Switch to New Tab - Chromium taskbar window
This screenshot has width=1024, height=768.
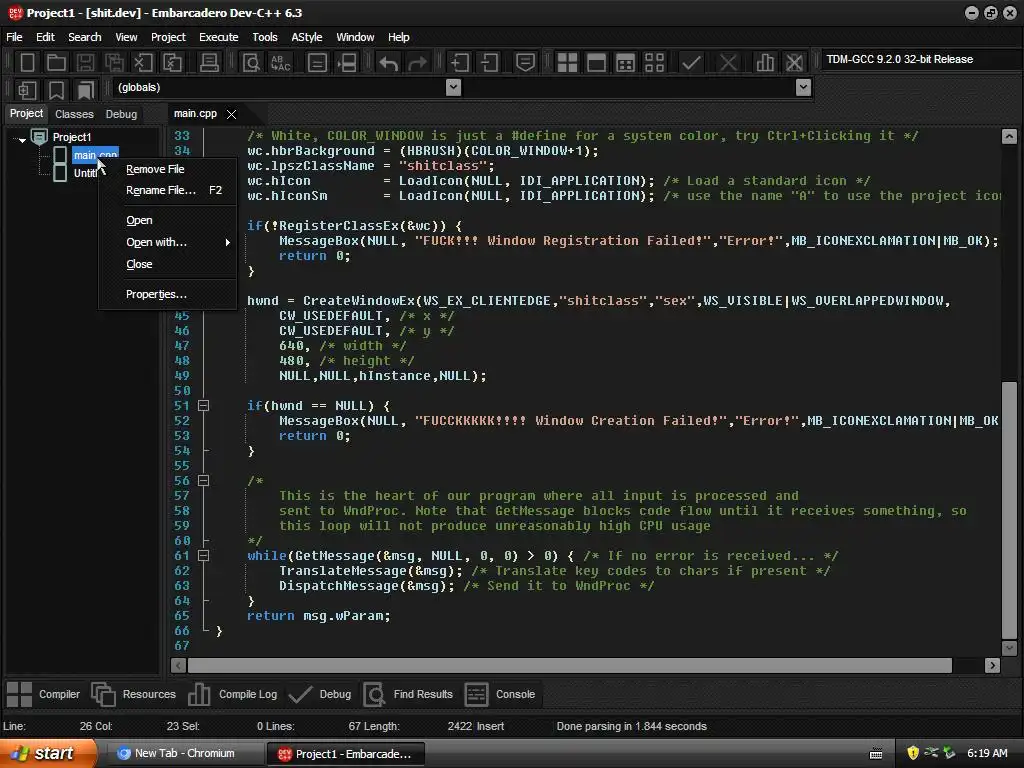184,754
